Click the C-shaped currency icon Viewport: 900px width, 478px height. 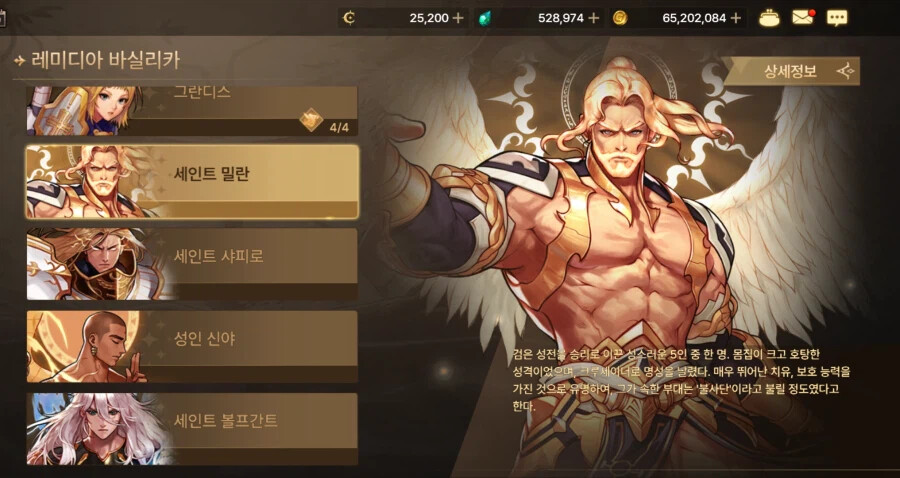348,18
